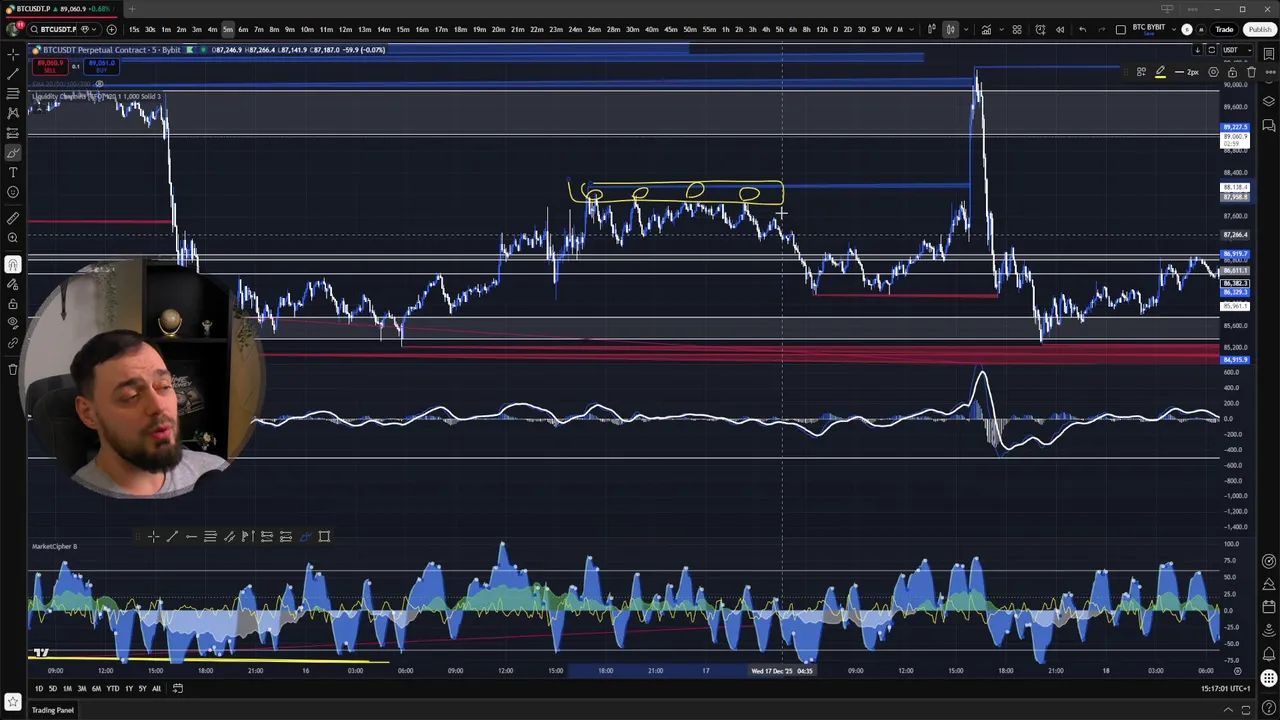Viewport: 1280px width, 720px height.
Task: Delete the selected drawing via floating trash icon
Action: [1251, 72]
